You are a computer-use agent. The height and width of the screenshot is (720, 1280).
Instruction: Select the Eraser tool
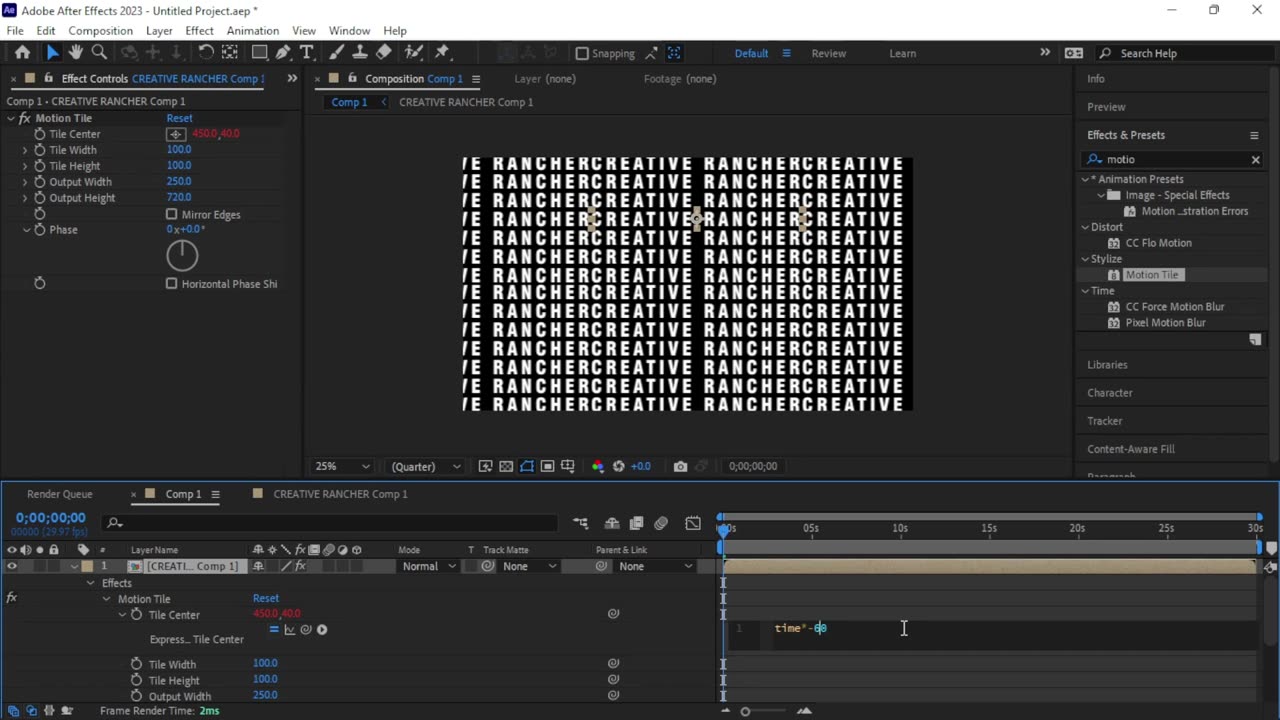[384, 53]
